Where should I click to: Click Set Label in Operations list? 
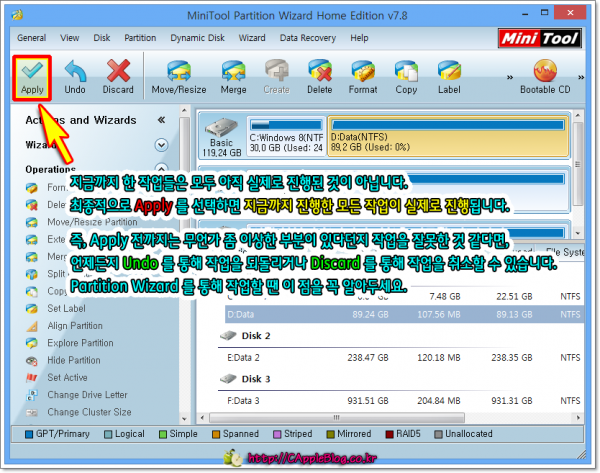(66, 308)
